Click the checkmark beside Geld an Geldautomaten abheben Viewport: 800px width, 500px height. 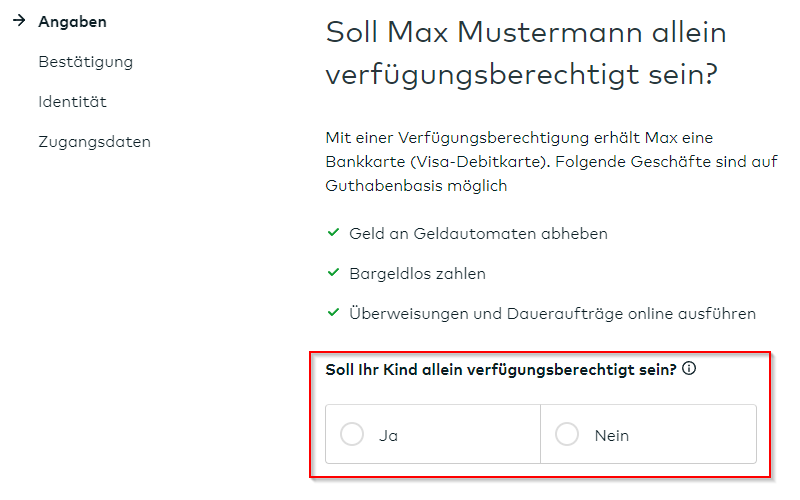[334, 233]
